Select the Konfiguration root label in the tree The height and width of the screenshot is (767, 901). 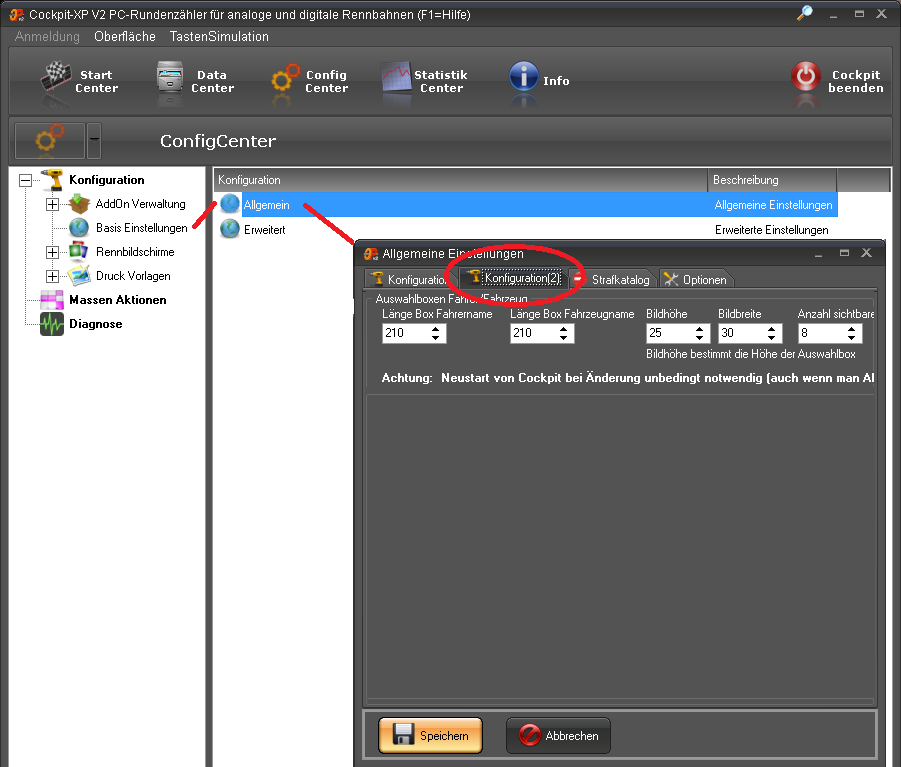coord(107,180)
